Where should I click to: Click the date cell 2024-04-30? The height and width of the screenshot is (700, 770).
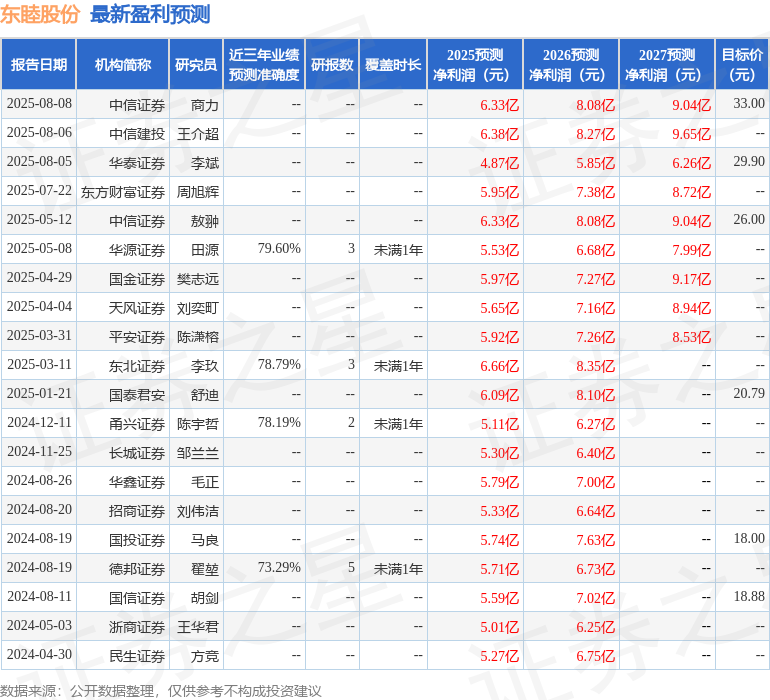39,654
